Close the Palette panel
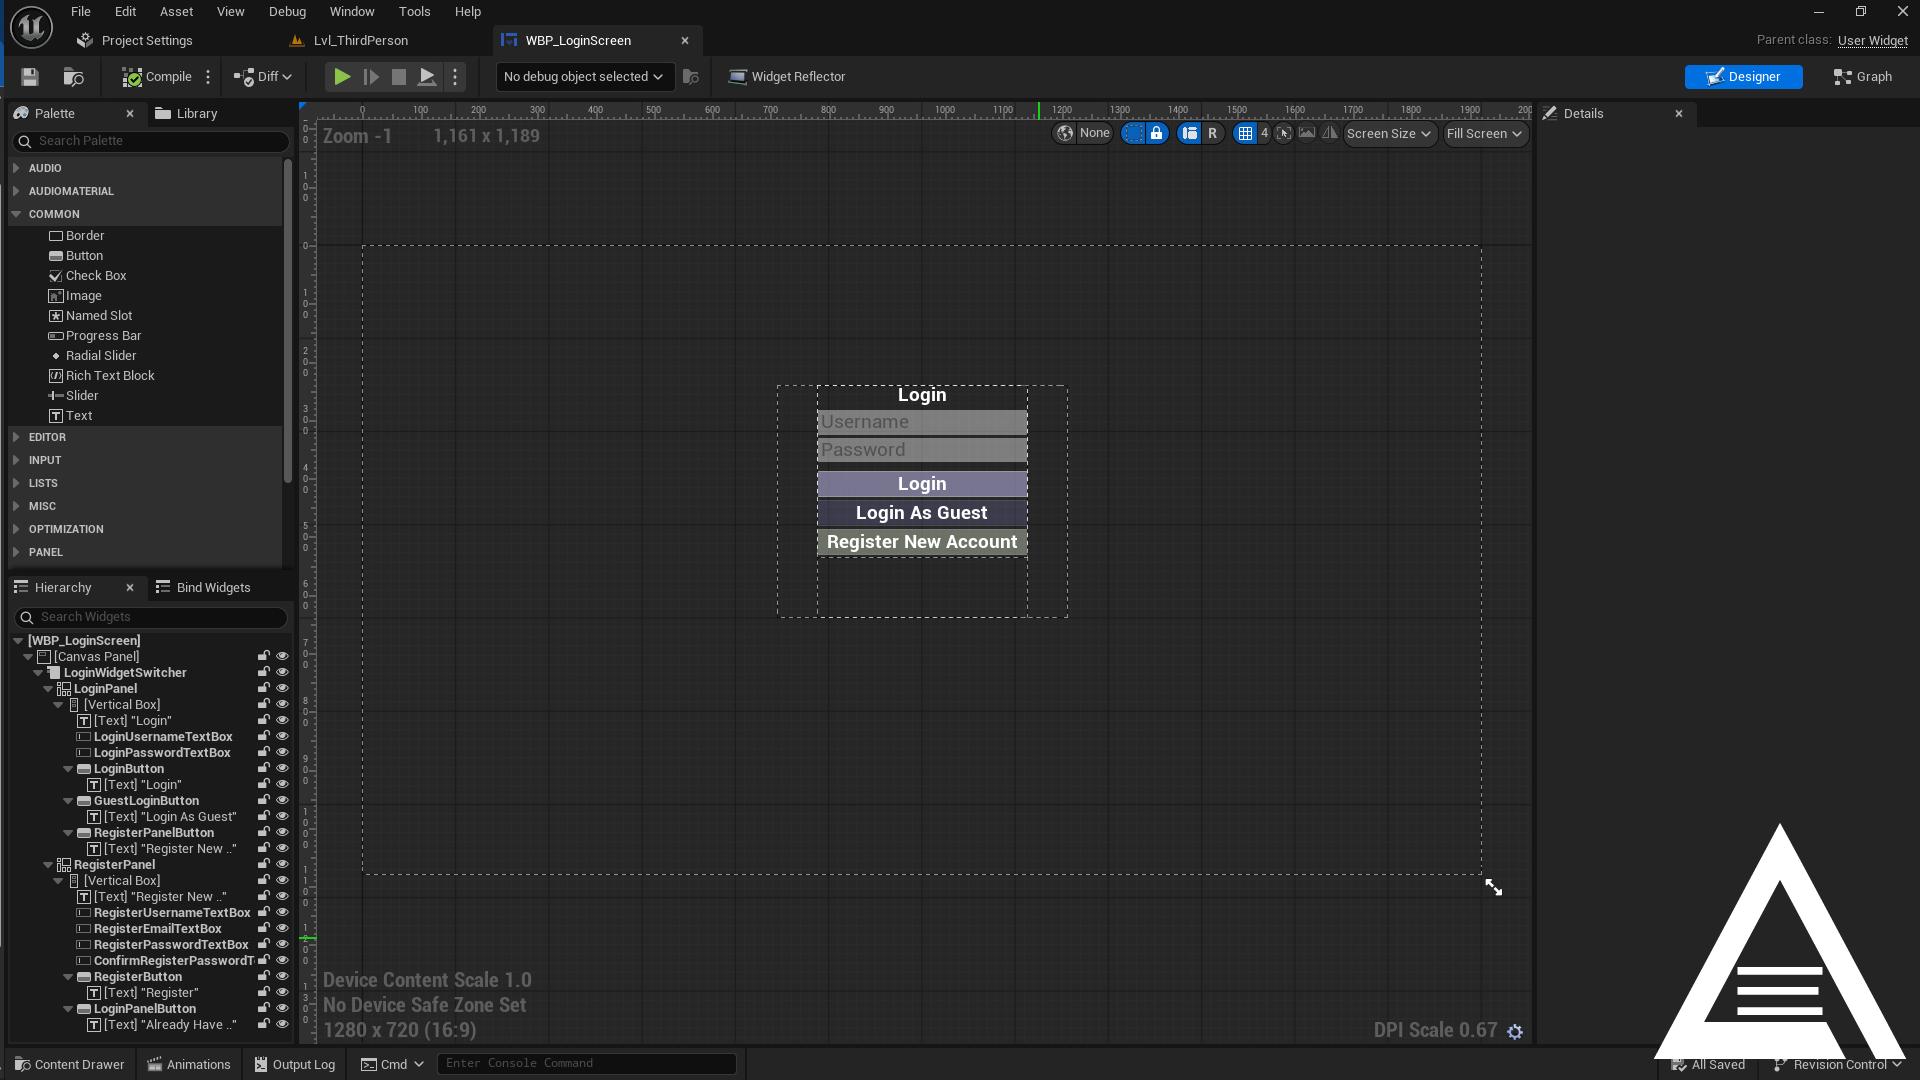Image resolution: width=1920 pixels, height=1080 pixels. 129,114
